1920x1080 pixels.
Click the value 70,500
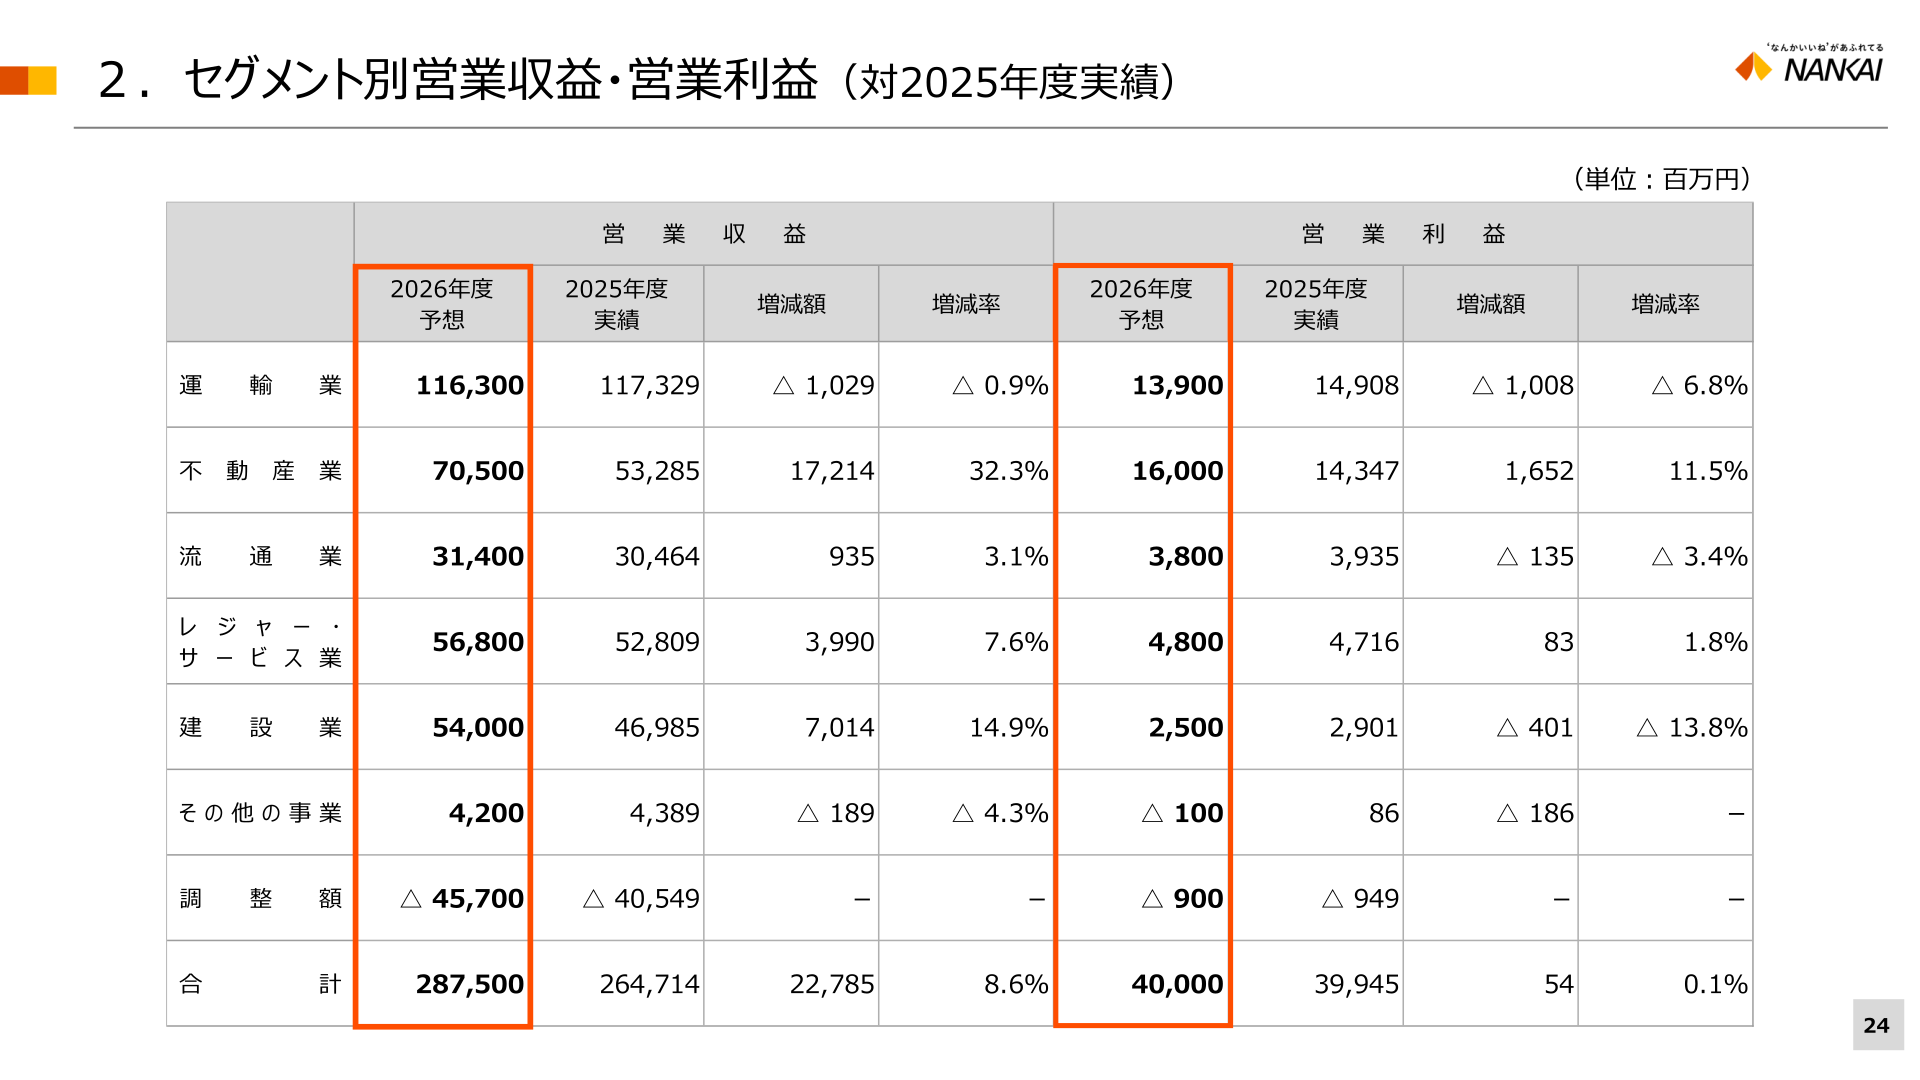click(477, 471)
